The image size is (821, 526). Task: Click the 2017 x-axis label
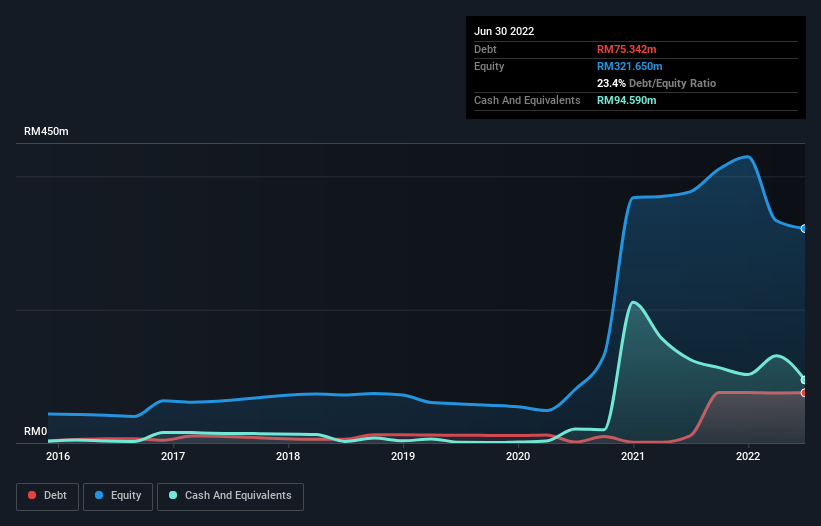[173, 456]
